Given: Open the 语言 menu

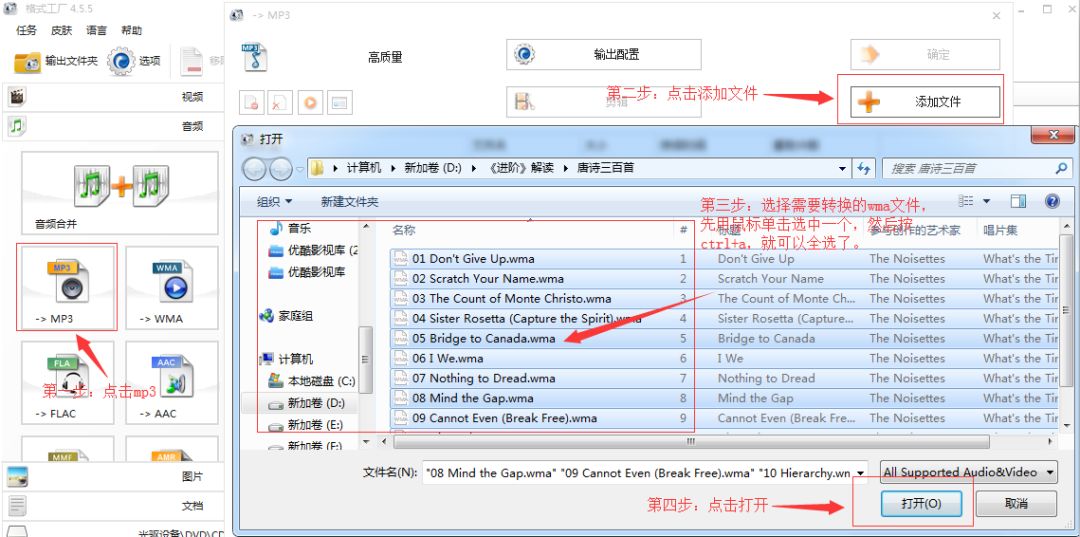Looking at the screenshot, I should [96, 30].
